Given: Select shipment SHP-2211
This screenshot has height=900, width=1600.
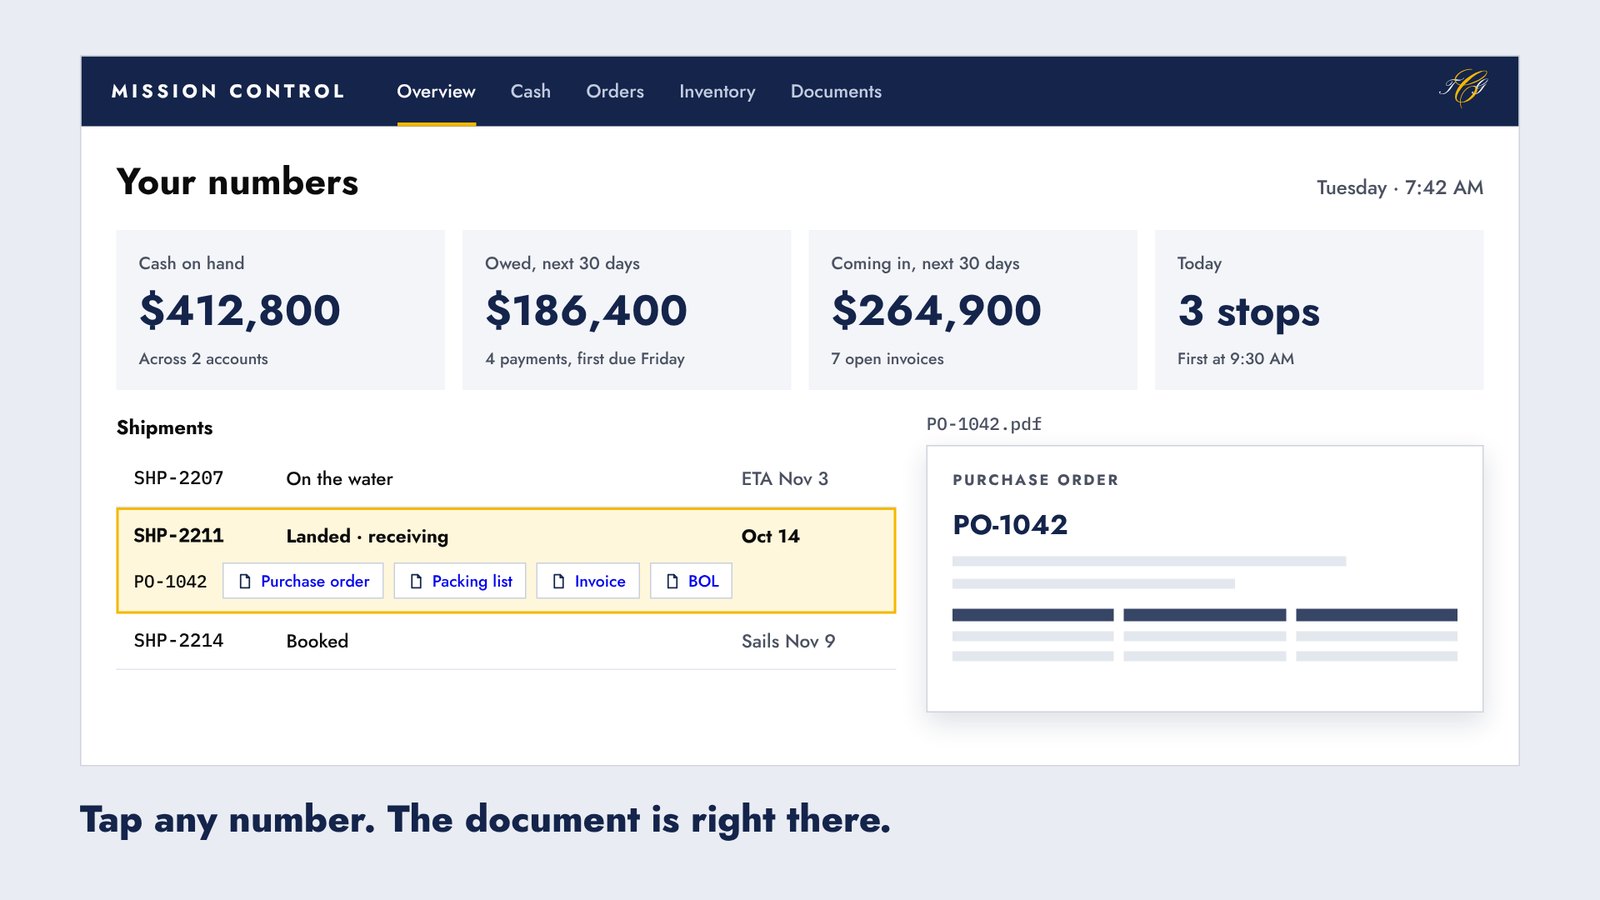Looking at the screenshot, I should pyautogui.click(x=506, y=560).
